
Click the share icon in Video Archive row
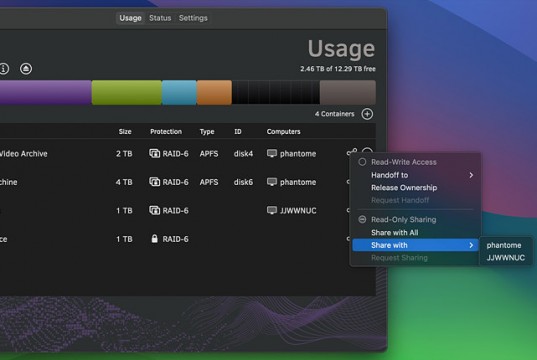pos(352,151)
